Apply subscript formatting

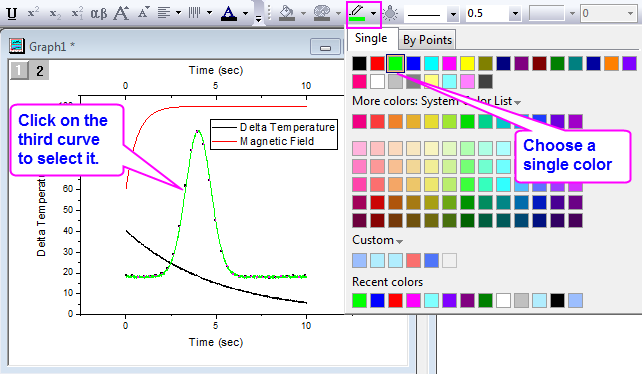coord(55,14)
